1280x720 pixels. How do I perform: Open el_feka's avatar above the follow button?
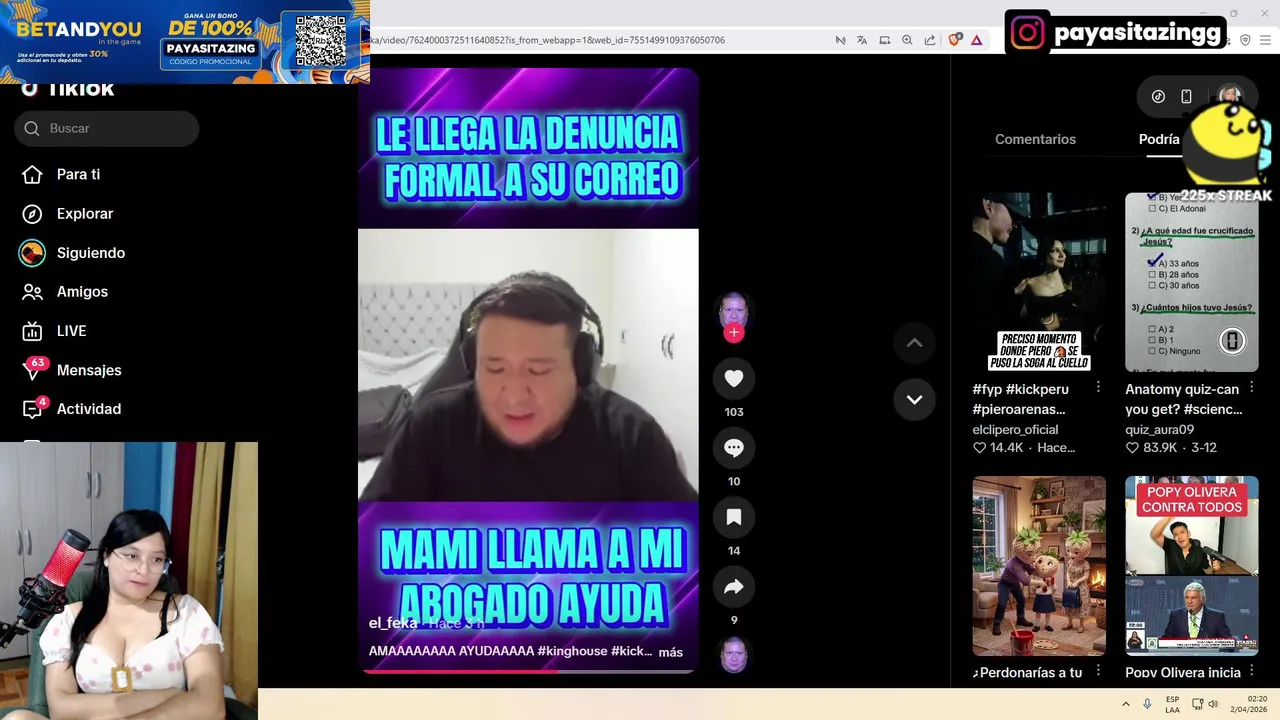(x=734, y=309)
